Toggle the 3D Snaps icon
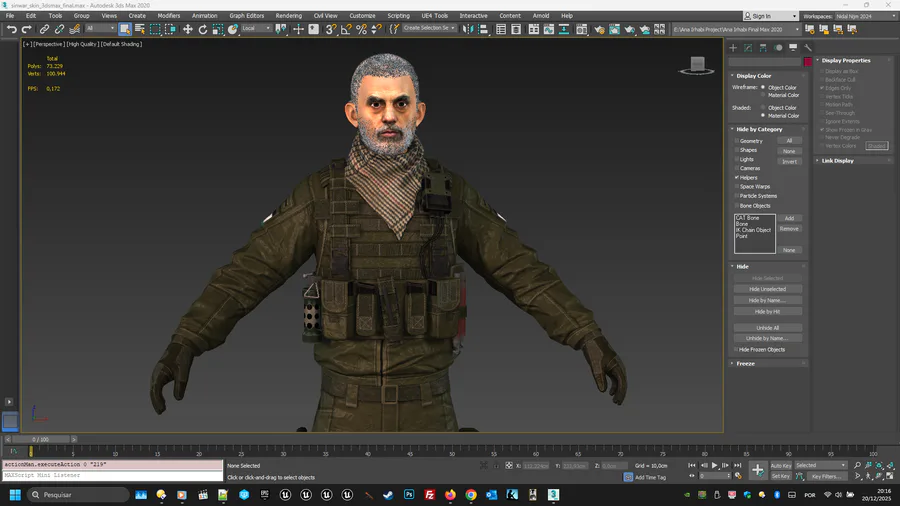Image resolution: width=900 pixels, height=506 pixels. pyautogui.click(x=331, y=29)
